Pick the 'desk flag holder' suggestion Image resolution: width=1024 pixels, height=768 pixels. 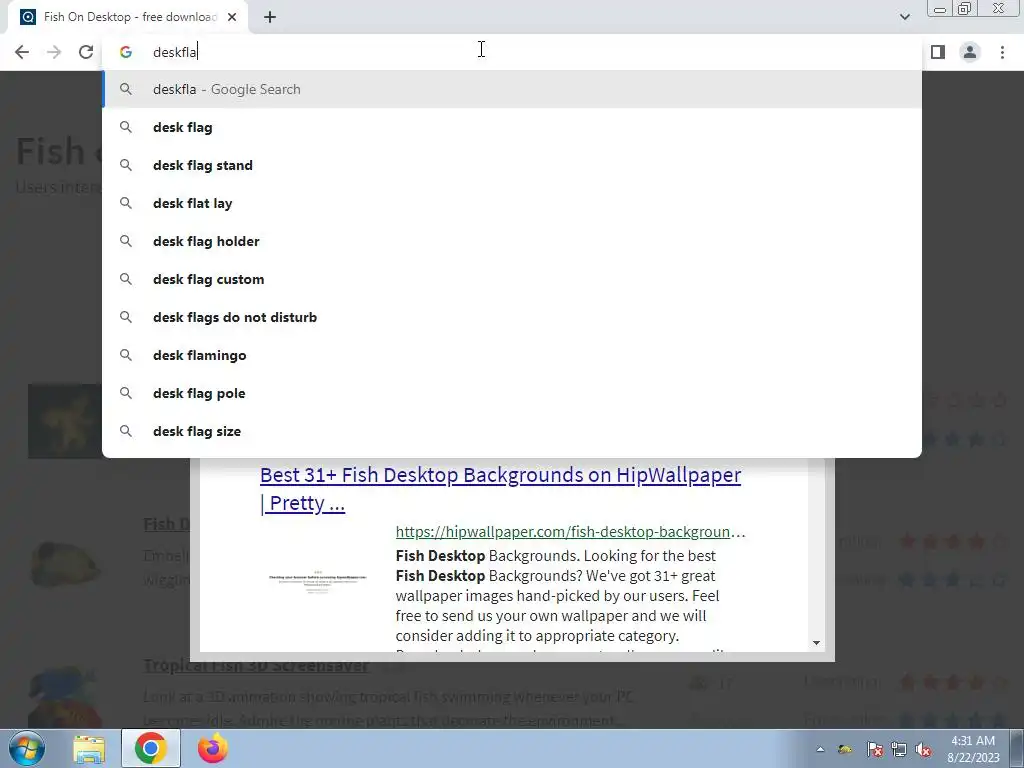click(512, 241)
